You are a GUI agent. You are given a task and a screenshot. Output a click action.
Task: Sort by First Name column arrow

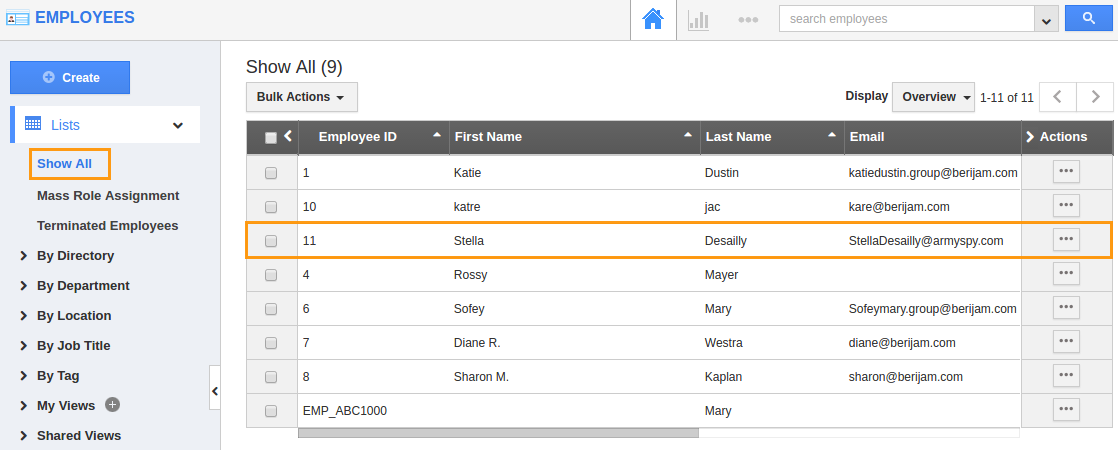coord(688,134)
